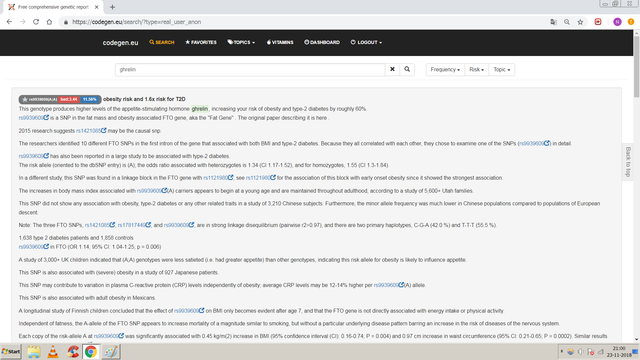The height and width of the screenshot is (360, 640).
Task: Open rs9939609 link in the CRP levels sentence
Action: pos(386,285)
